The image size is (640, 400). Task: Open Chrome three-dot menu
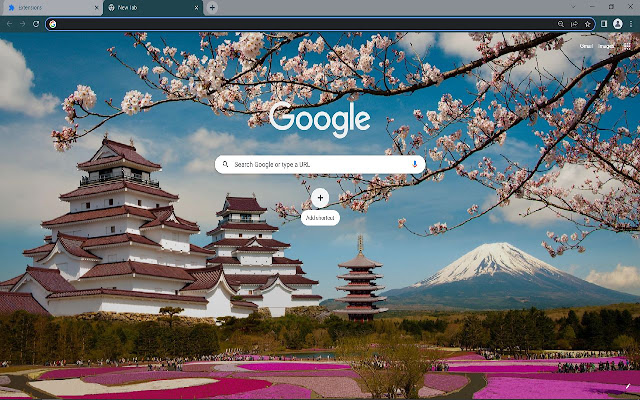631,24
